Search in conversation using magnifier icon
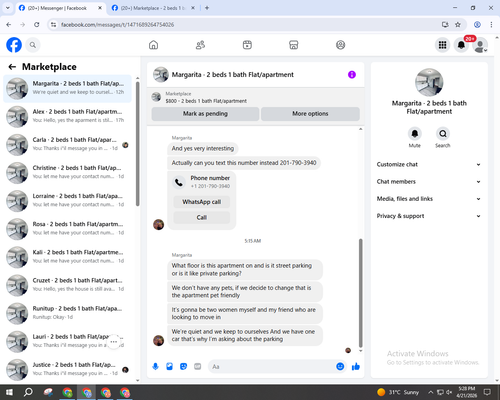Screen dimensions: 500x400 tap(443, 134)
